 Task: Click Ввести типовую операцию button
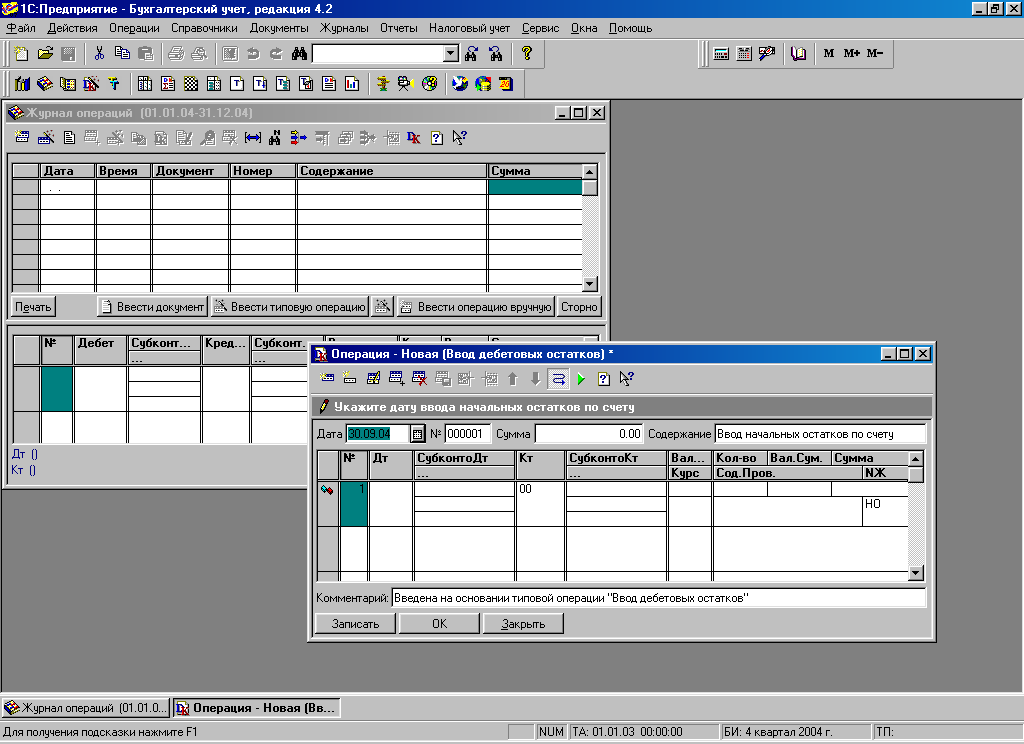(x=290, y=306)
